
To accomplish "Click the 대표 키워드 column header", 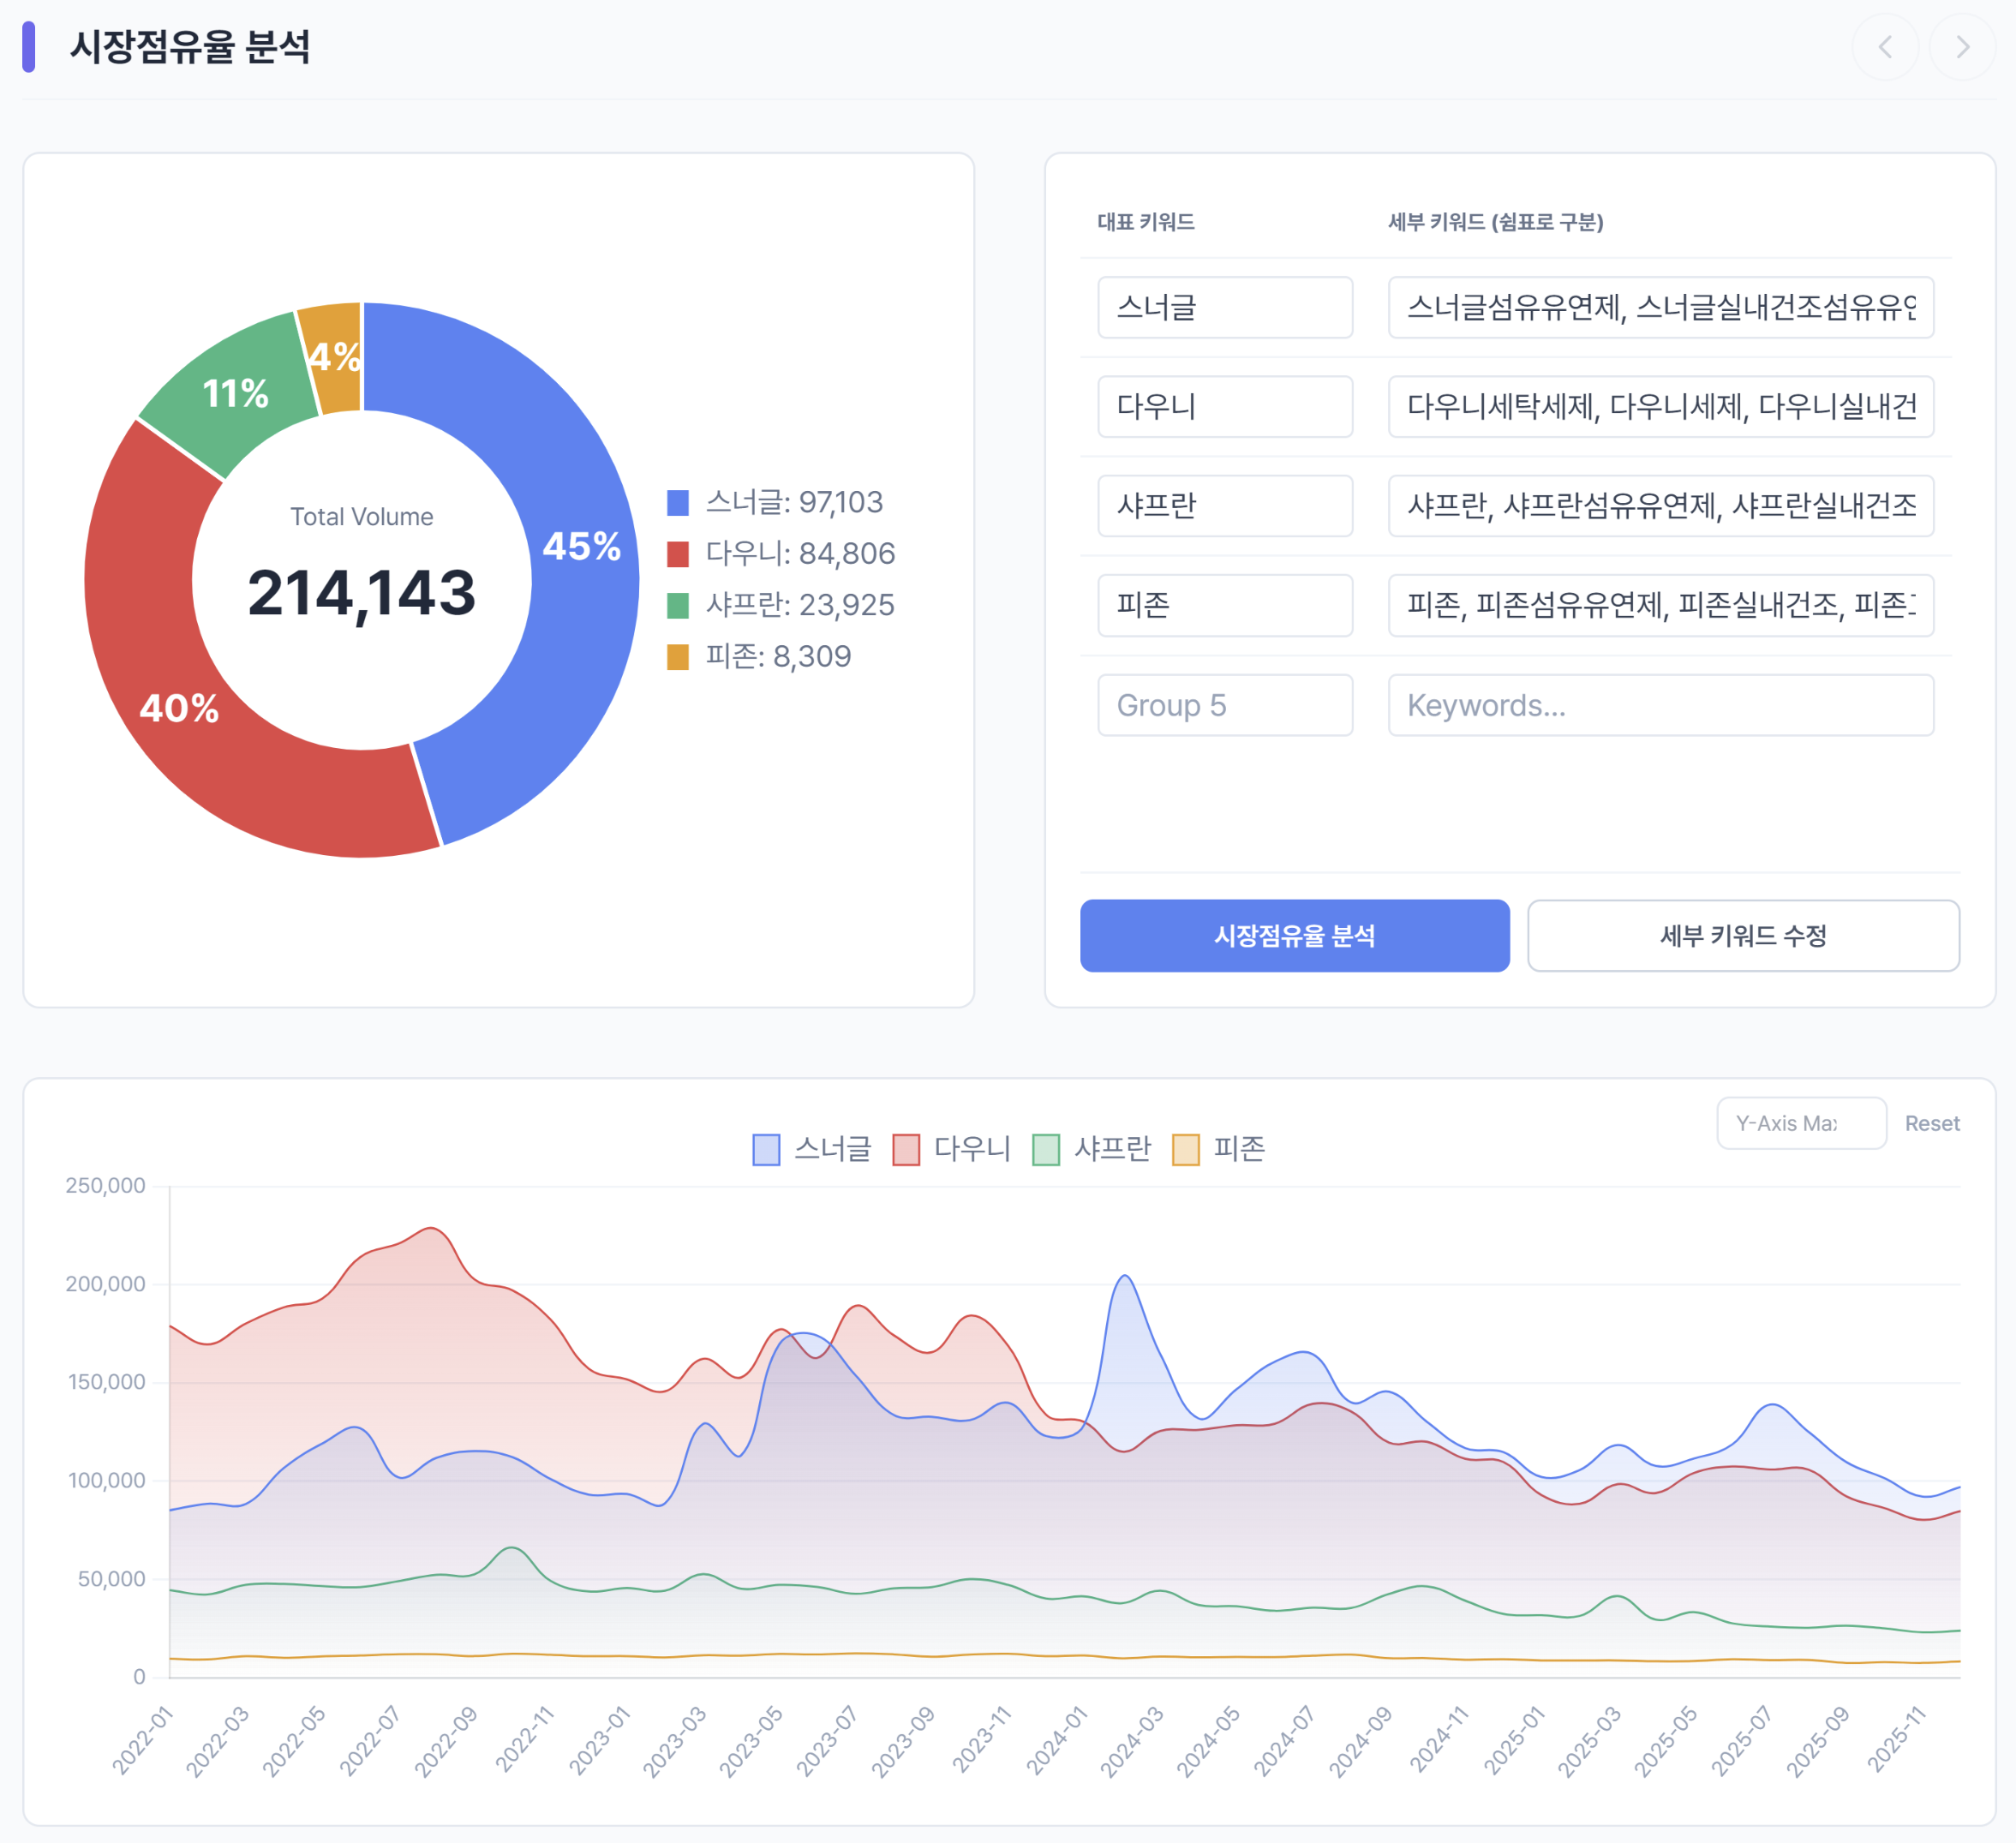I will [1146, 222].
